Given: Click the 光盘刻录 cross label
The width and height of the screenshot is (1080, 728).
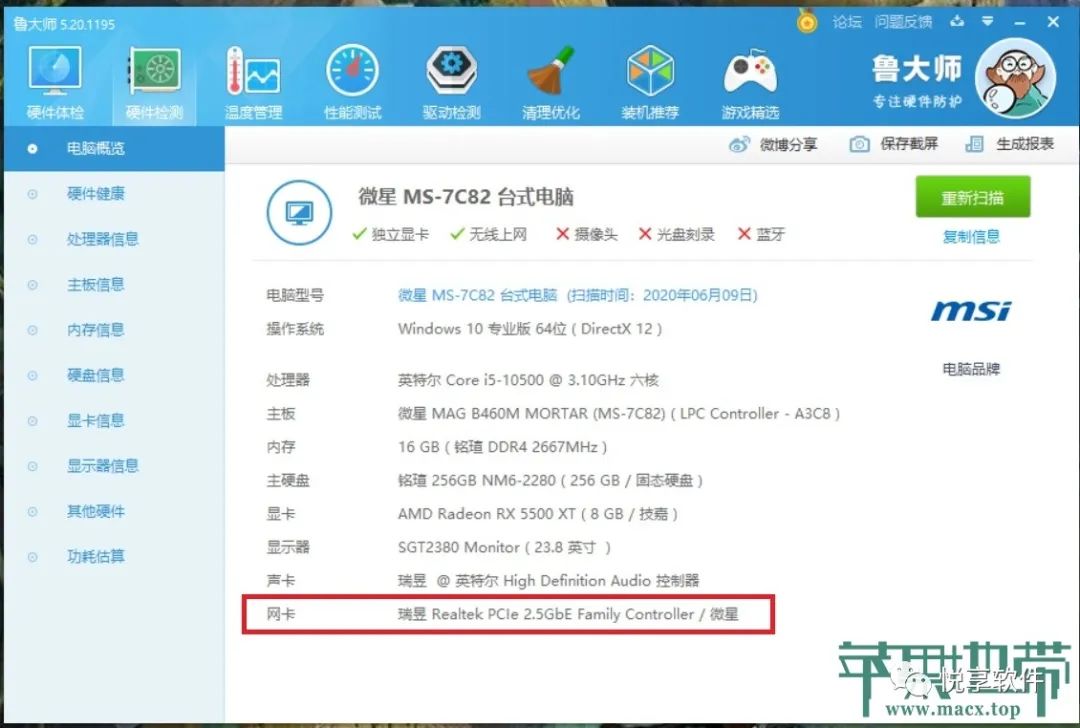Looking at the screenshot, I should pyautogui.click(x=676, y=234).
